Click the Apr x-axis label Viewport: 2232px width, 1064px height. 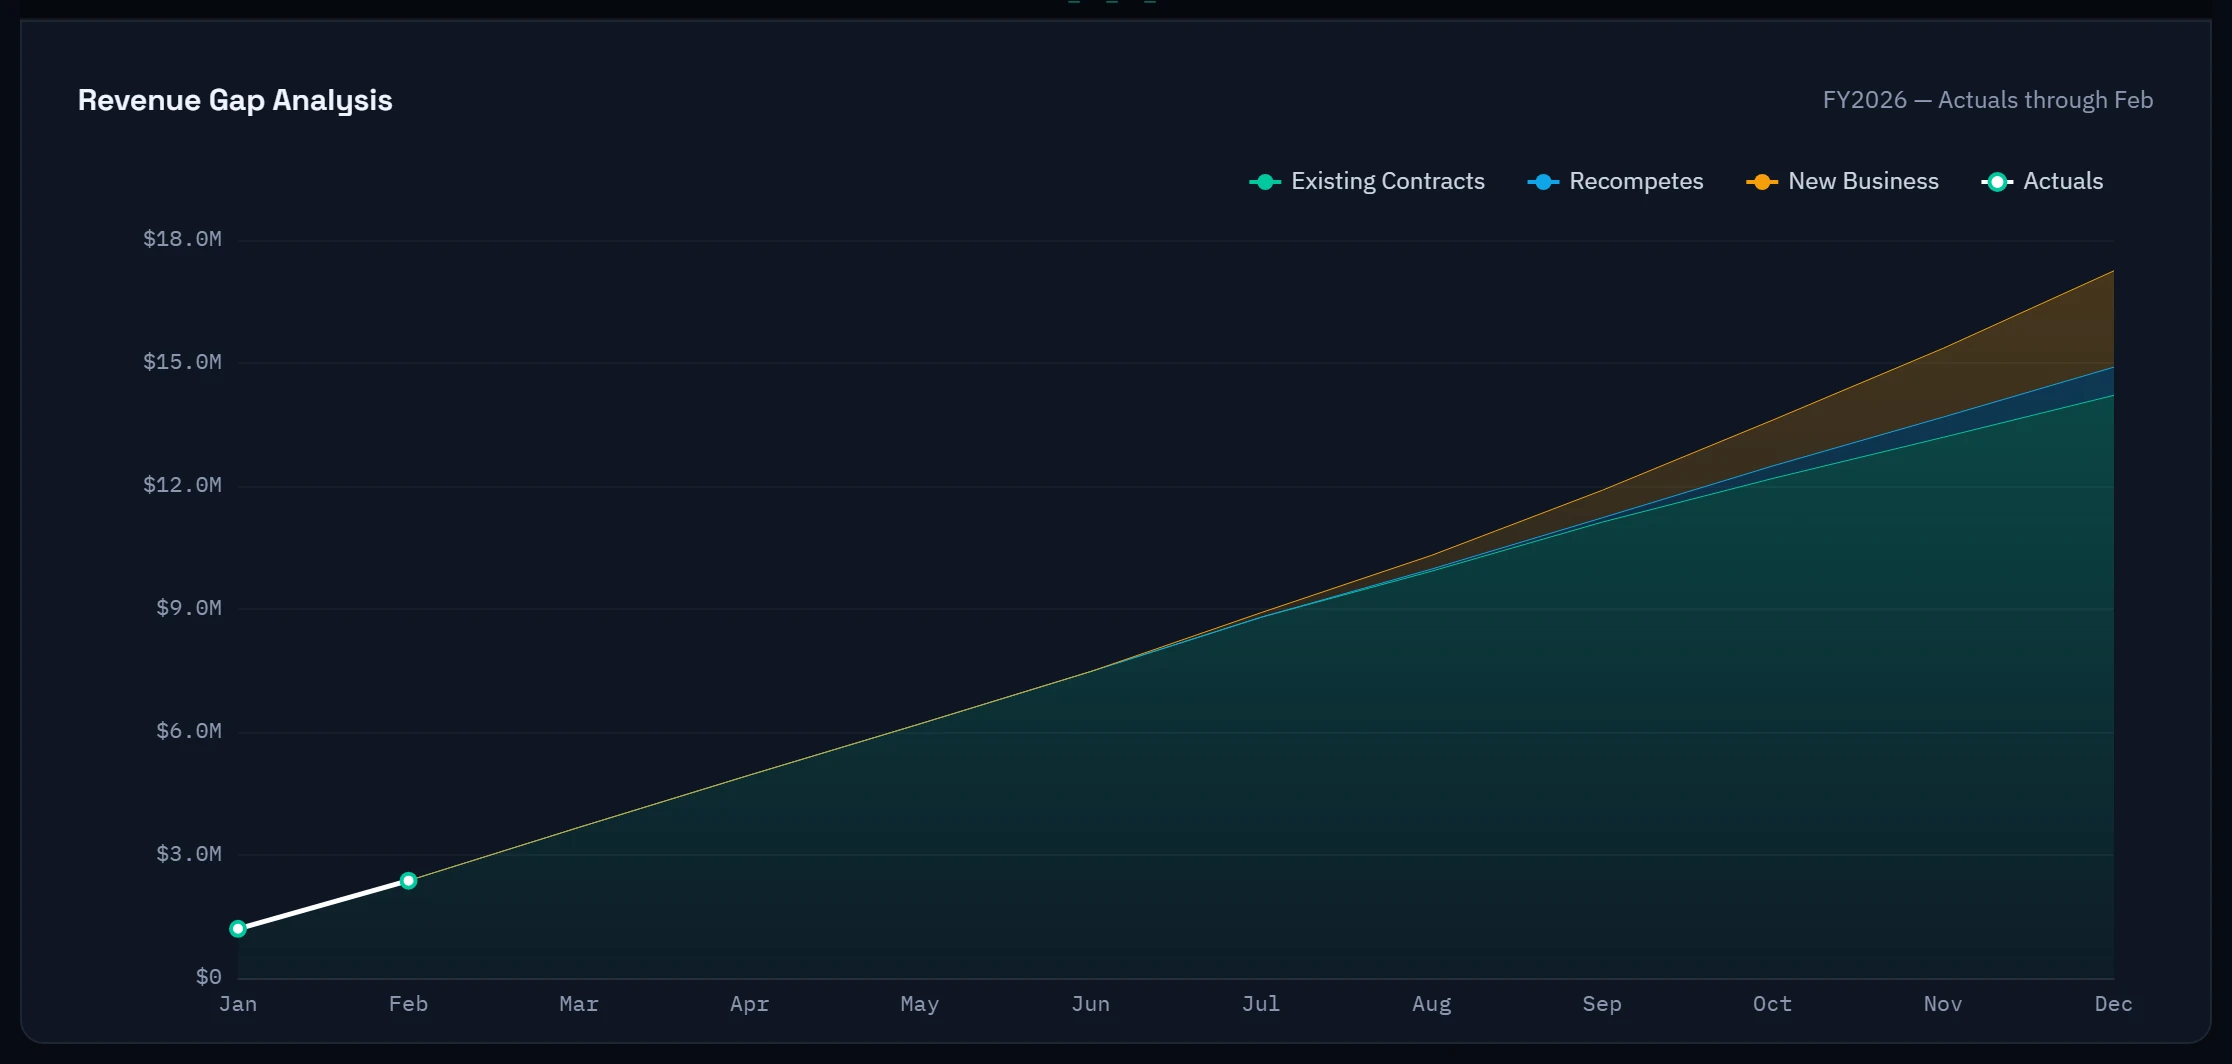click(x=749, y=1004)
